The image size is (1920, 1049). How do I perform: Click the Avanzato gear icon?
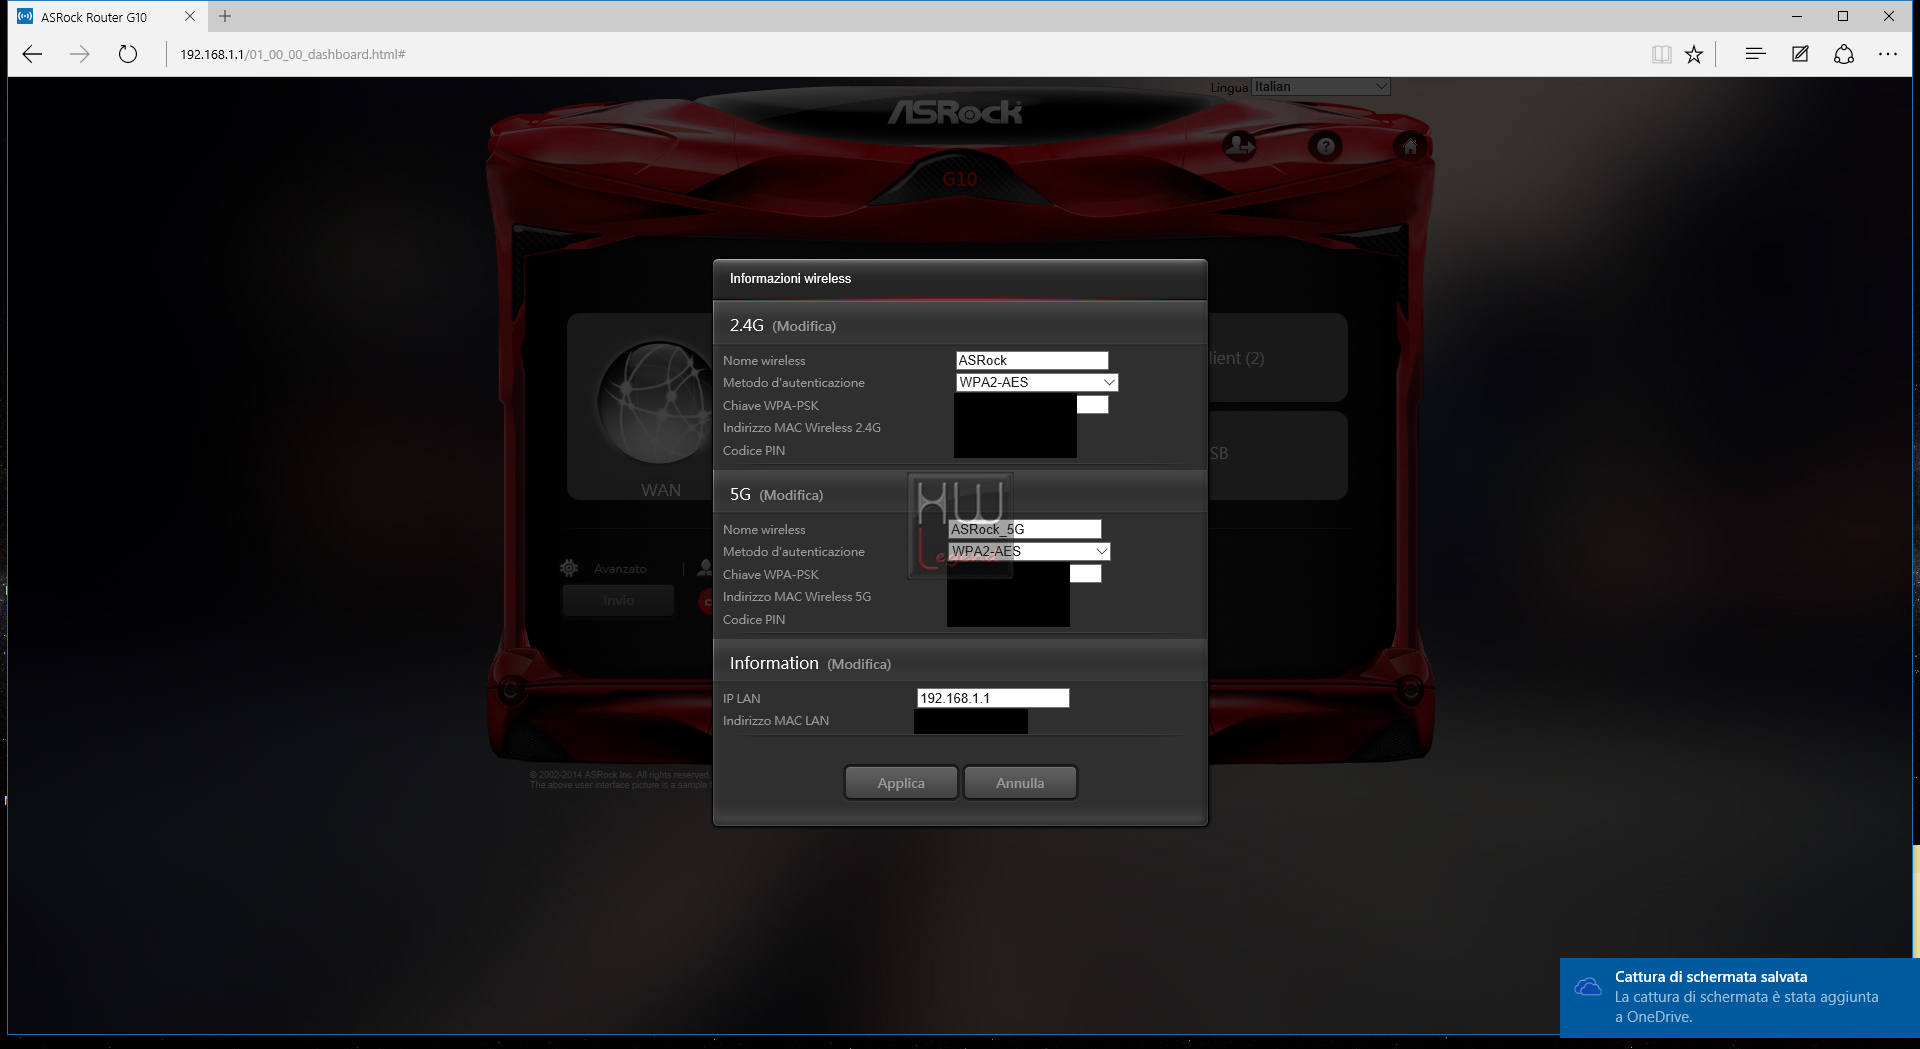[569, 568]
